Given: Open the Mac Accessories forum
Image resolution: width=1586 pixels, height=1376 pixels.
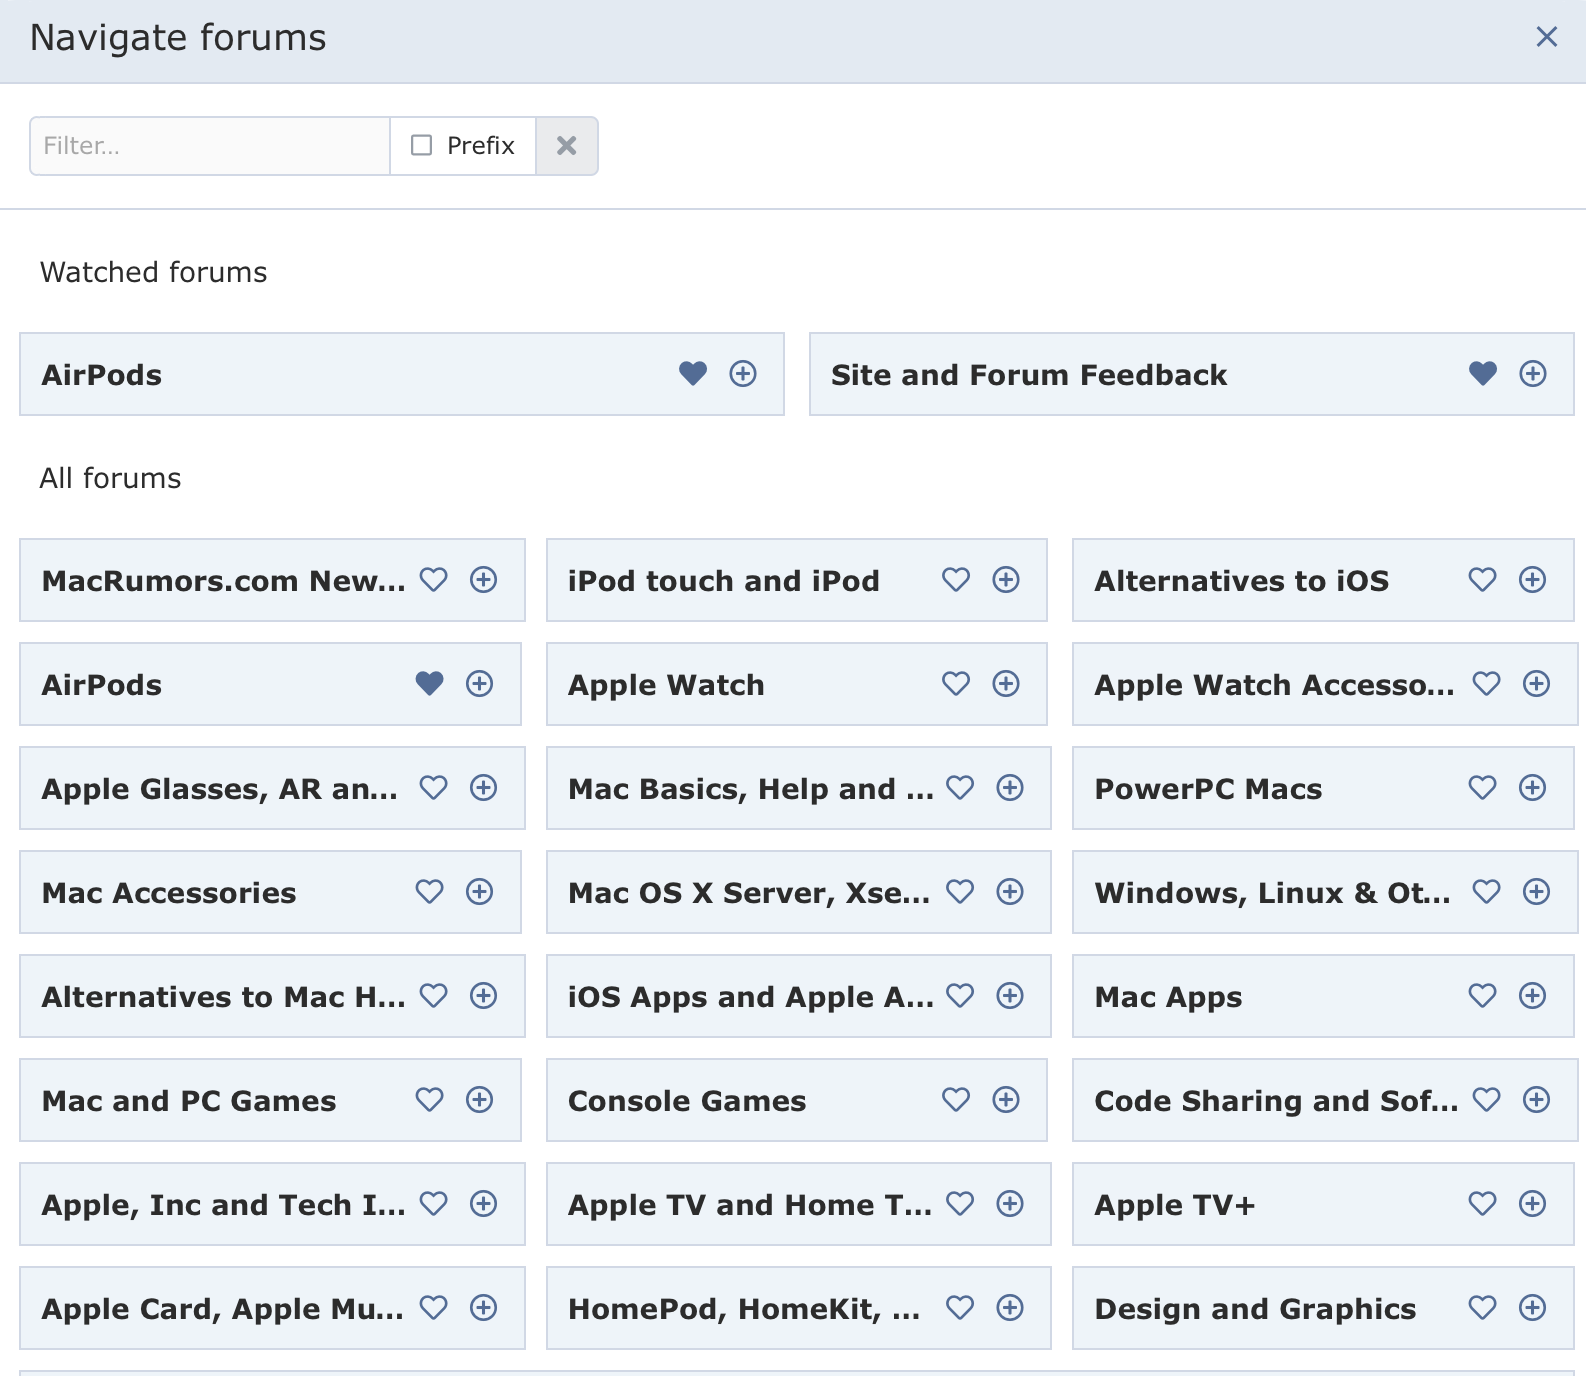Looking at the screenshot, I should click(169, 893).
